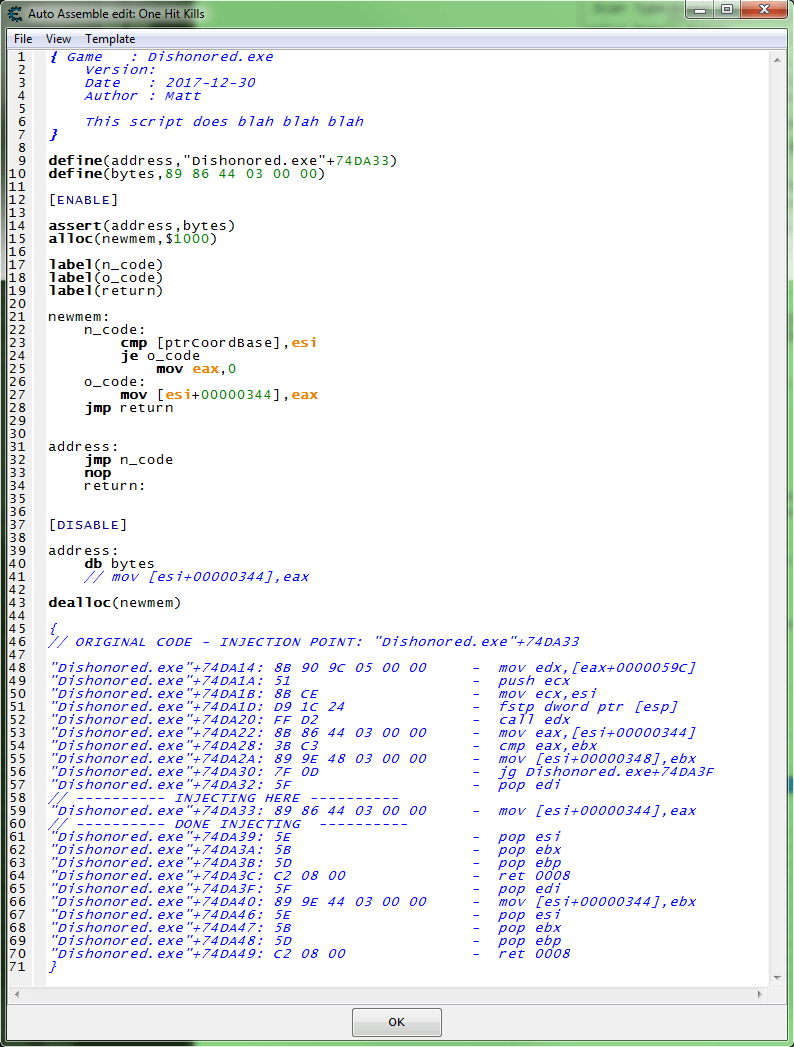
Task: Click the 'o_code:' label line
Action: pos(114,382)
